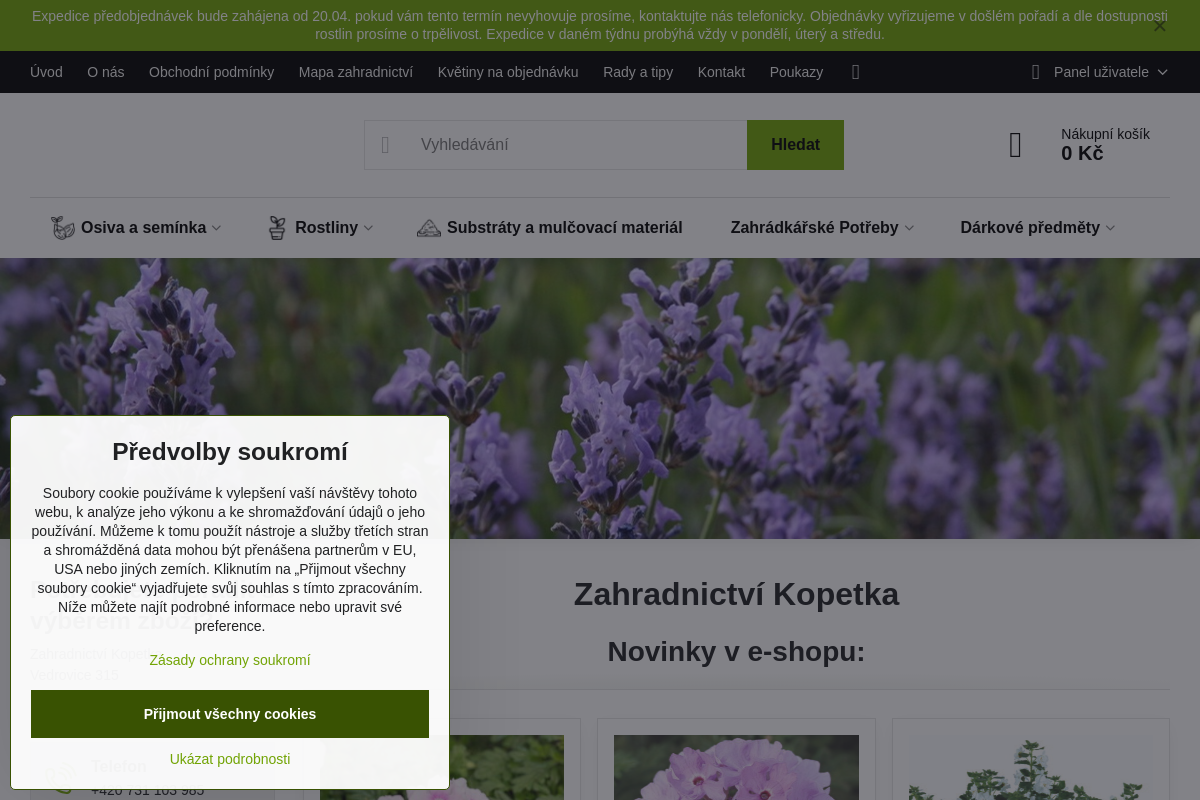Open the product photo on the white background
Viewport: 1200px width, 800px height.
pos(1031,767)
